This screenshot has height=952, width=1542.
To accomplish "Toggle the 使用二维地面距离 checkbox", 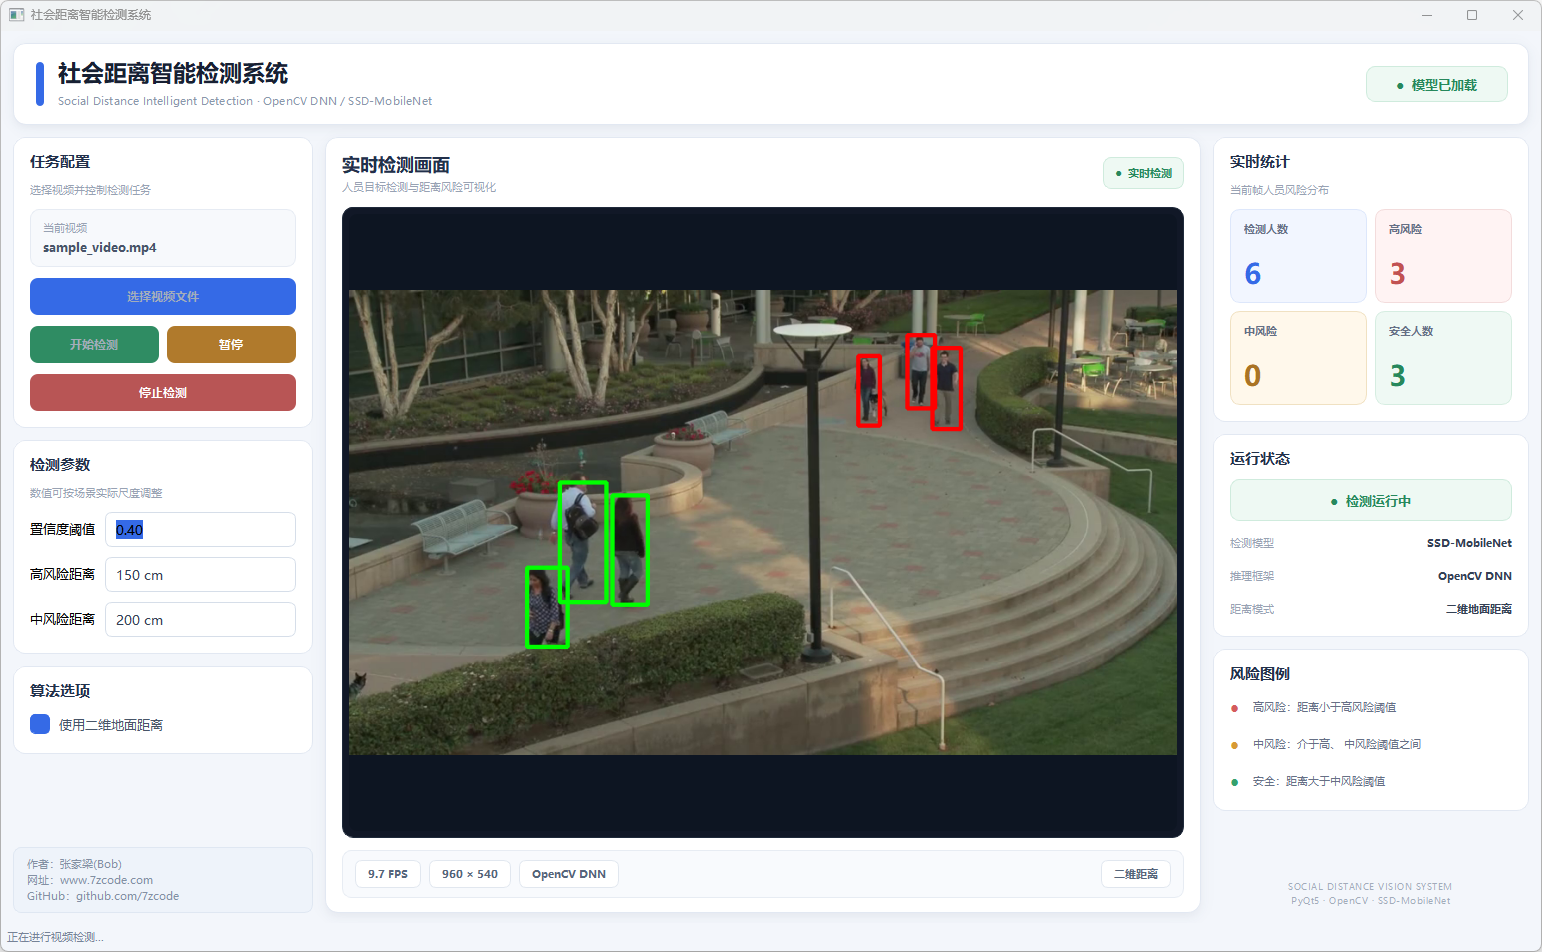I will point(40,724).
